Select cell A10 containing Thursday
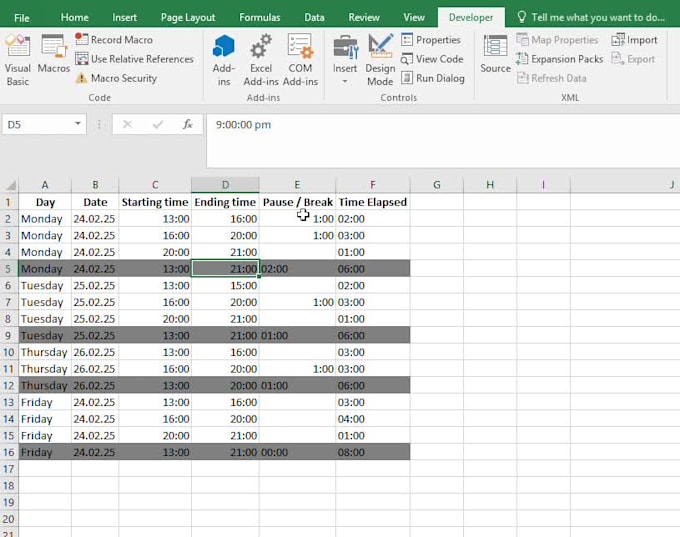 pyautogui.click(x=45, y=352)
